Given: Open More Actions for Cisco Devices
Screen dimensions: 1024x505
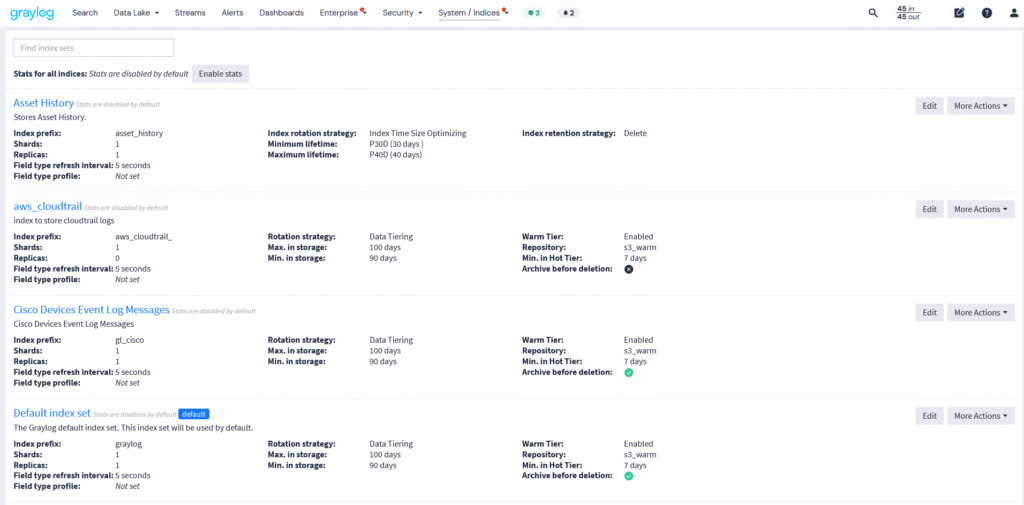Looking at the screenshot, I should click(981, 312).
